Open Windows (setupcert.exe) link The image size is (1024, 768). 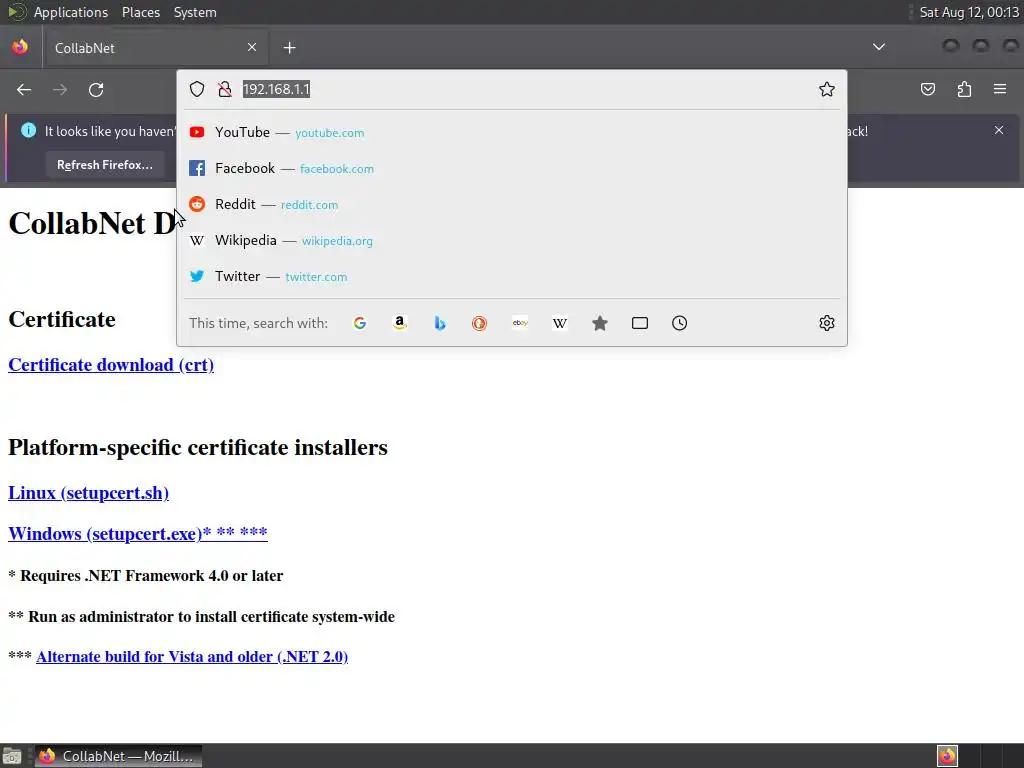pos(138,534)
